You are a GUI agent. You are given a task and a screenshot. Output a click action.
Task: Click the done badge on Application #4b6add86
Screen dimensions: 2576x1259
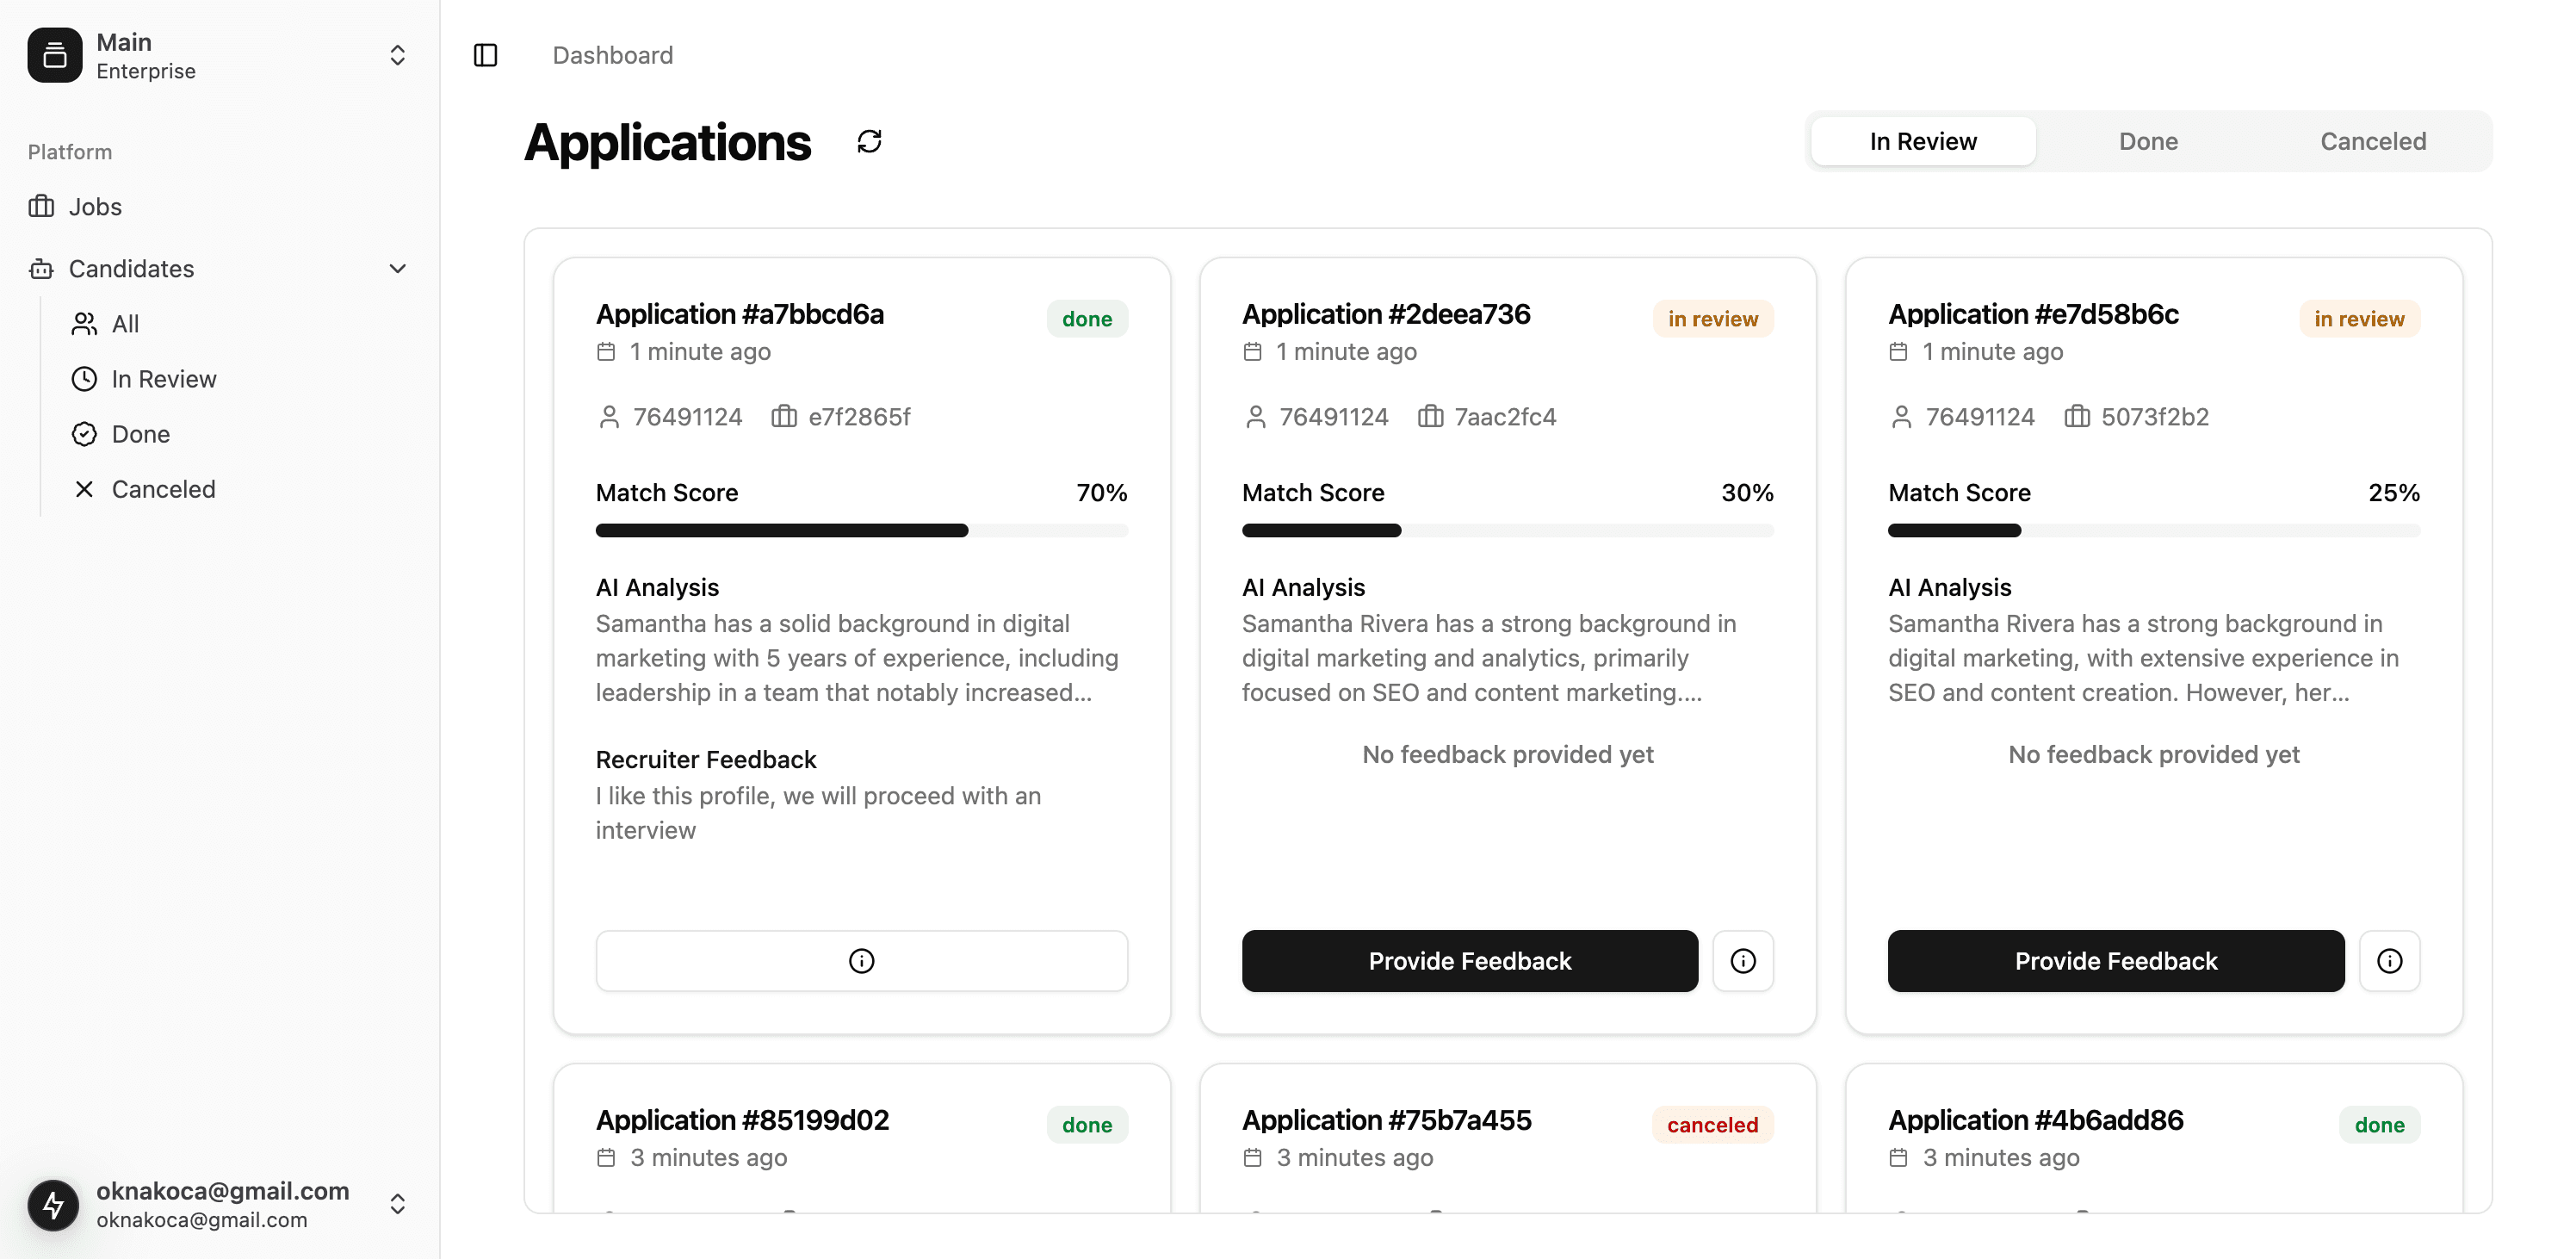2379,1125
